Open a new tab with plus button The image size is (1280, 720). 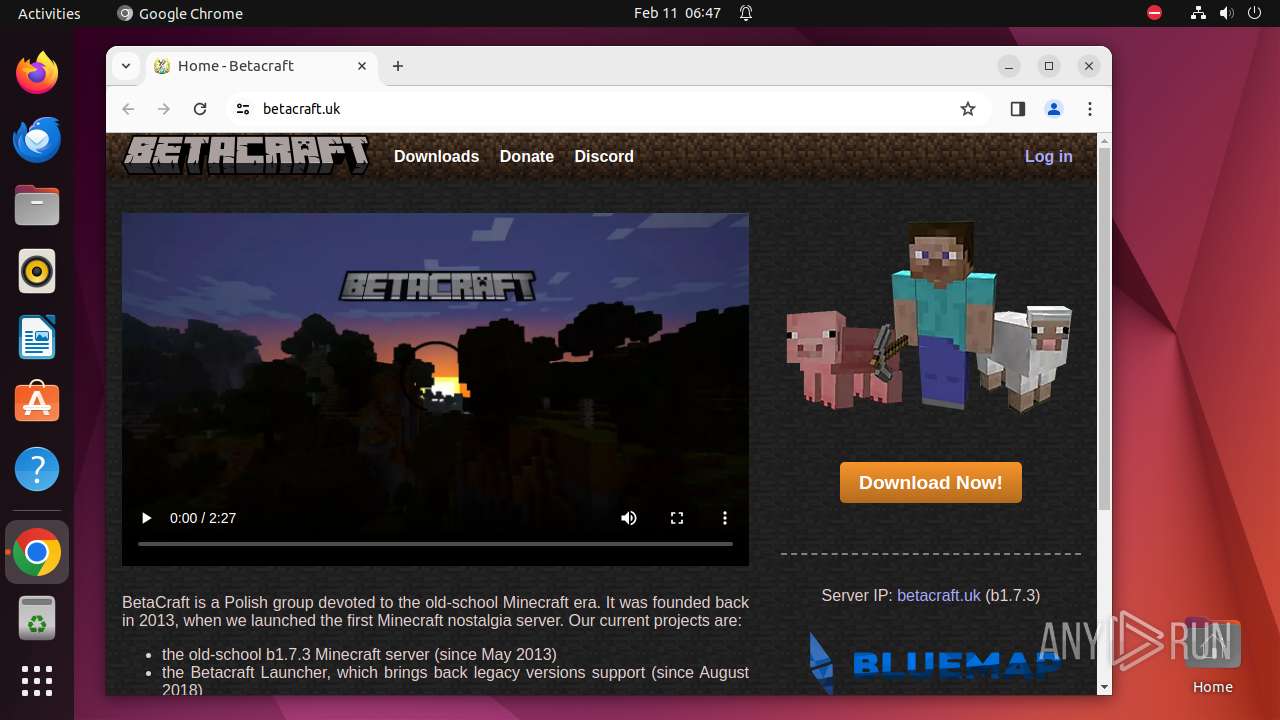coord(398,66)
